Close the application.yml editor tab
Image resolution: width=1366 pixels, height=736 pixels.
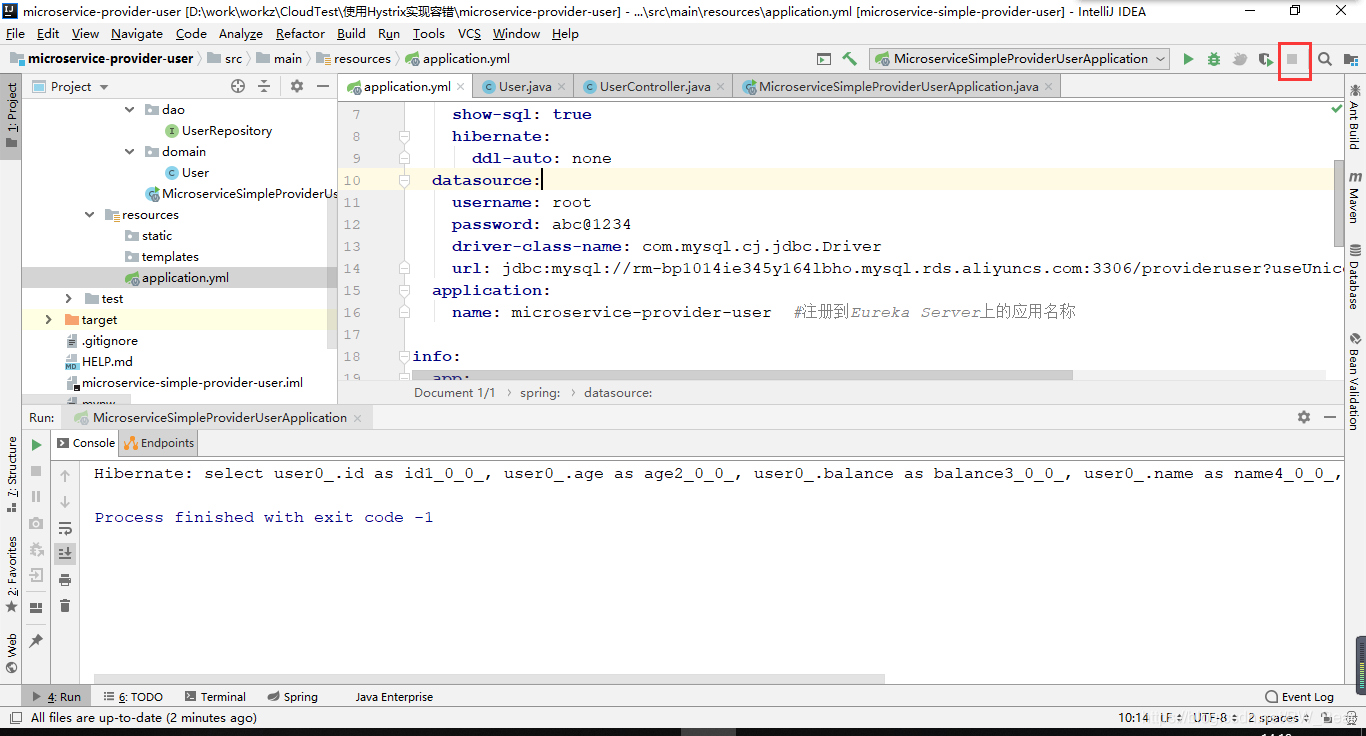[x=461, y=87]
